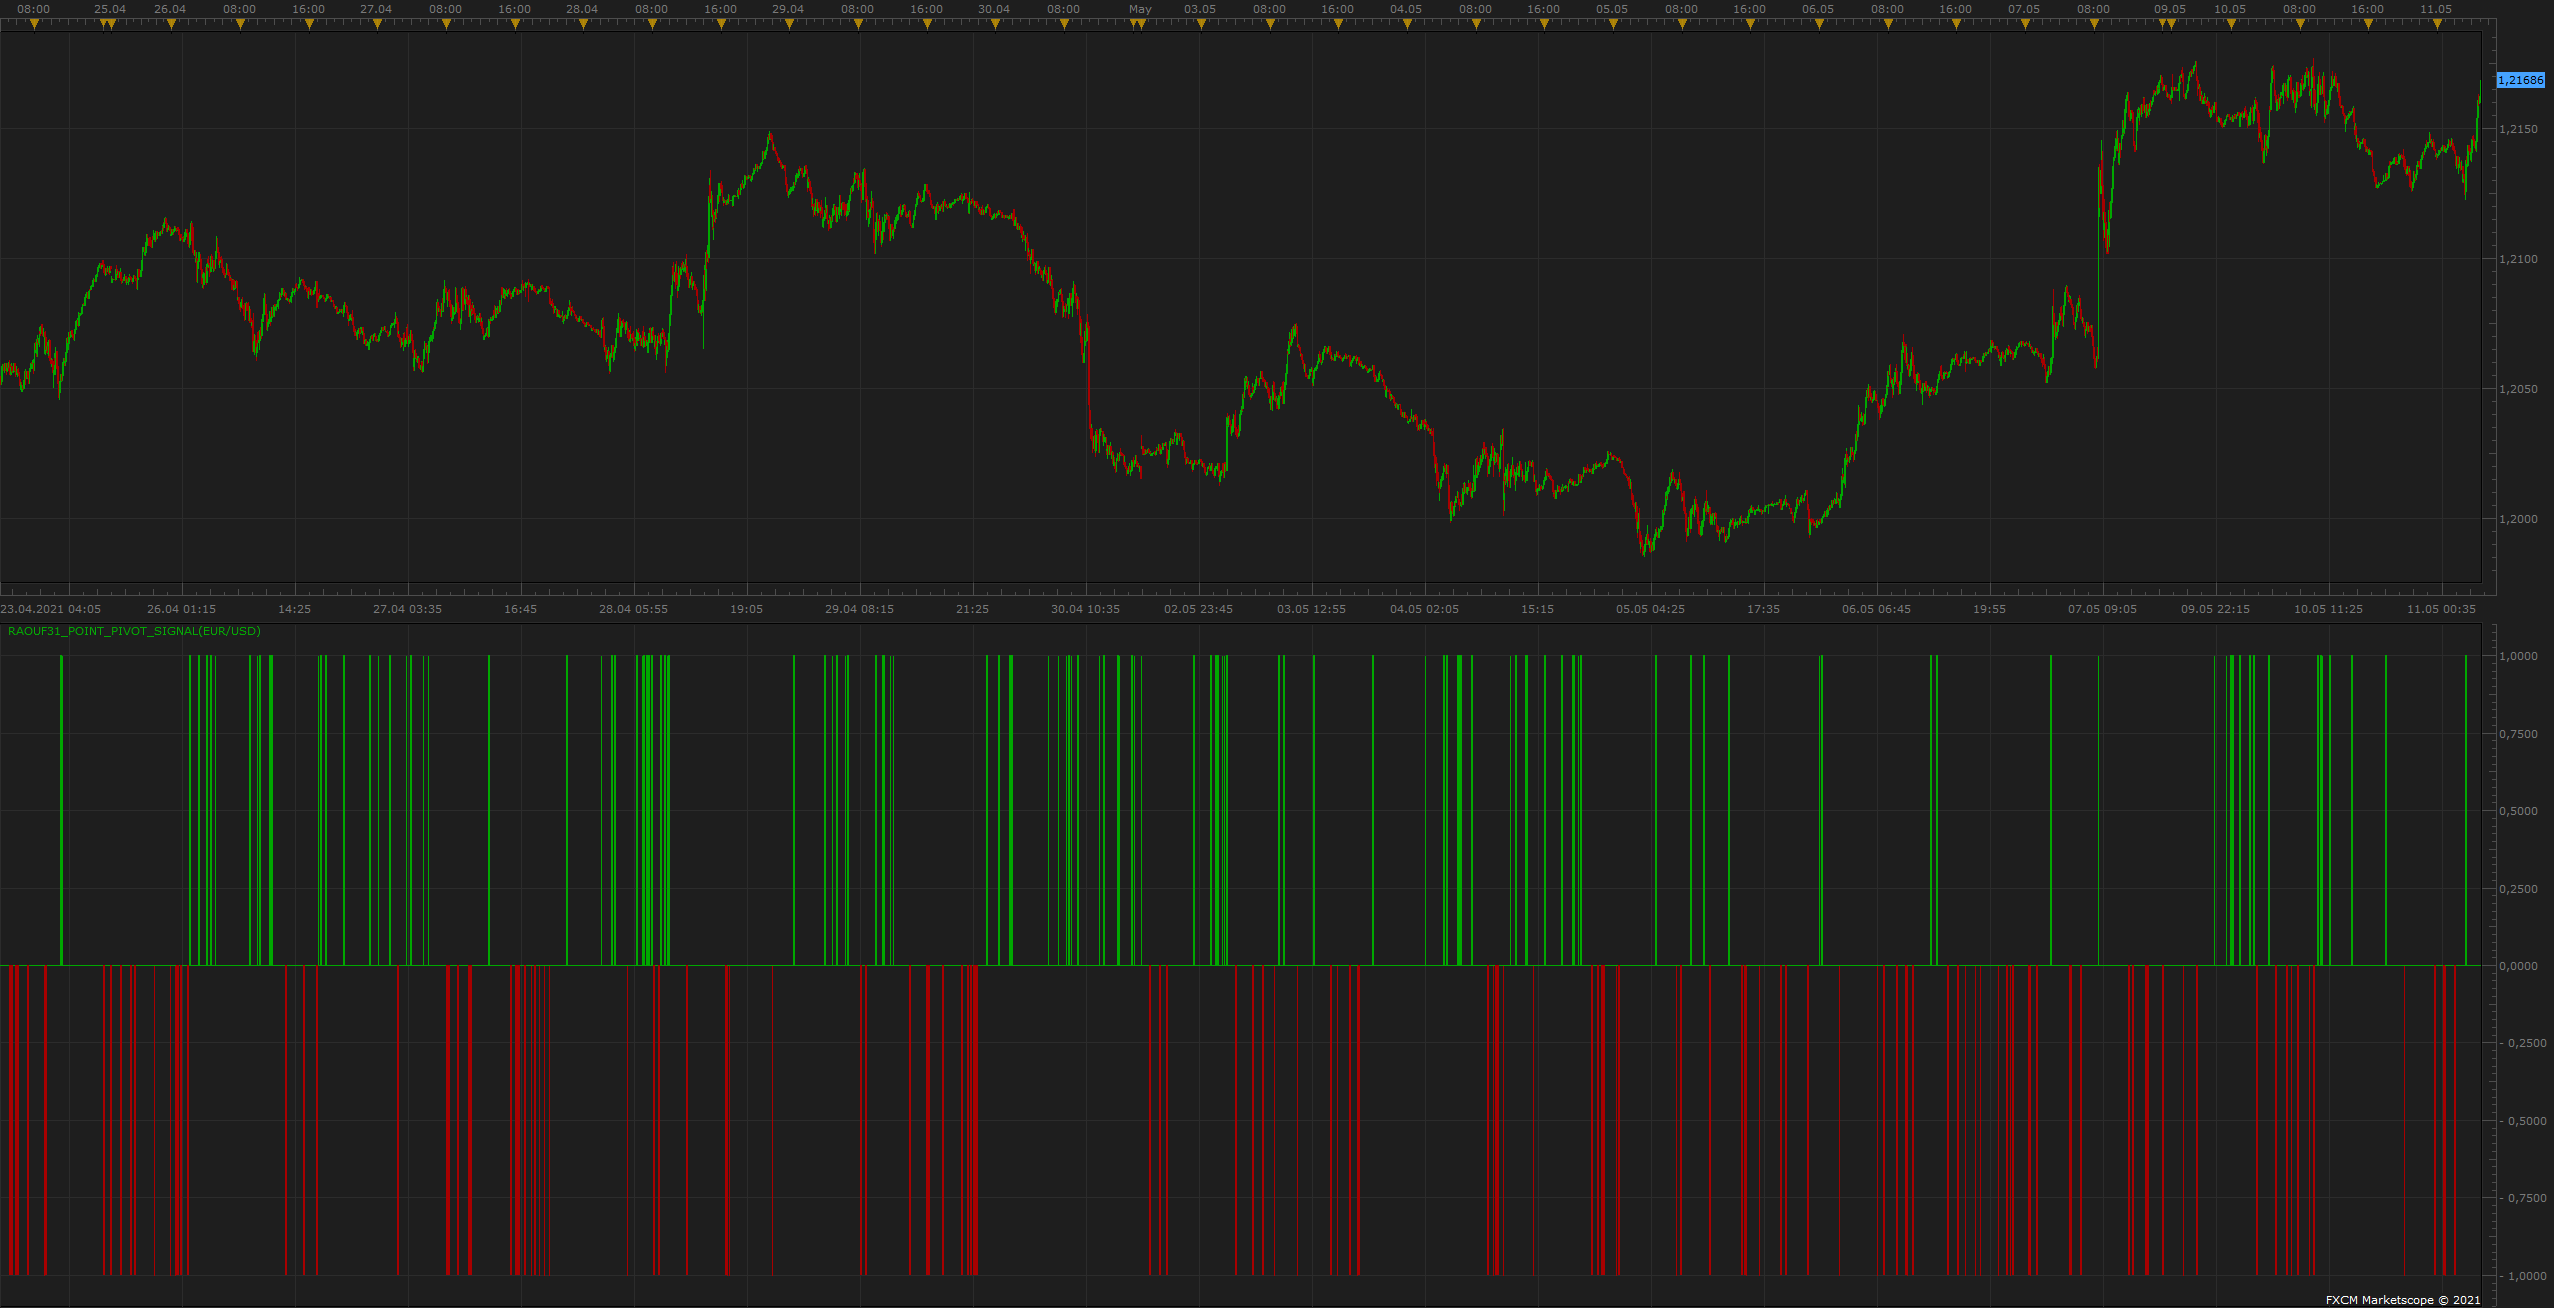Click the 11.05 00:35 time label

pyautogui.click(x=2441, y=609)
